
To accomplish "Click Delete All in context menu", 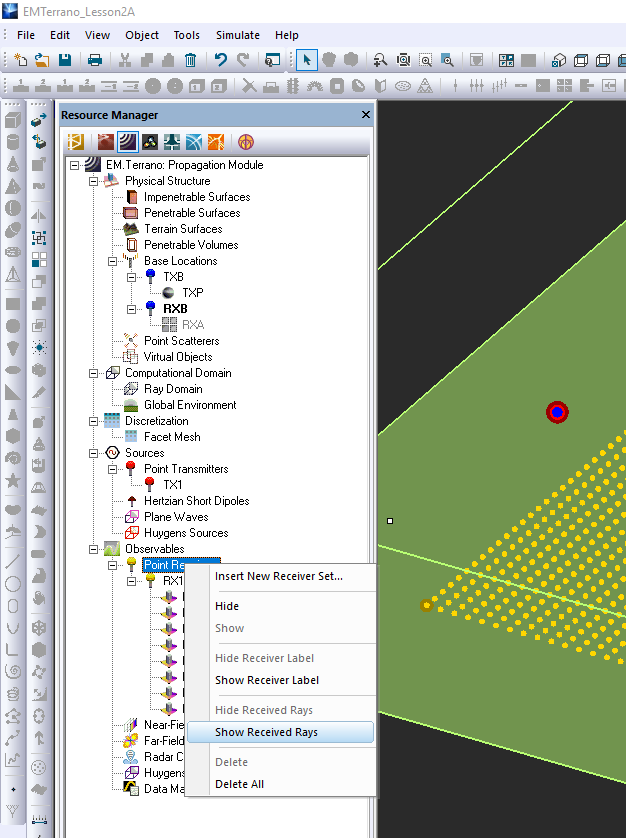I will (239, 784).
